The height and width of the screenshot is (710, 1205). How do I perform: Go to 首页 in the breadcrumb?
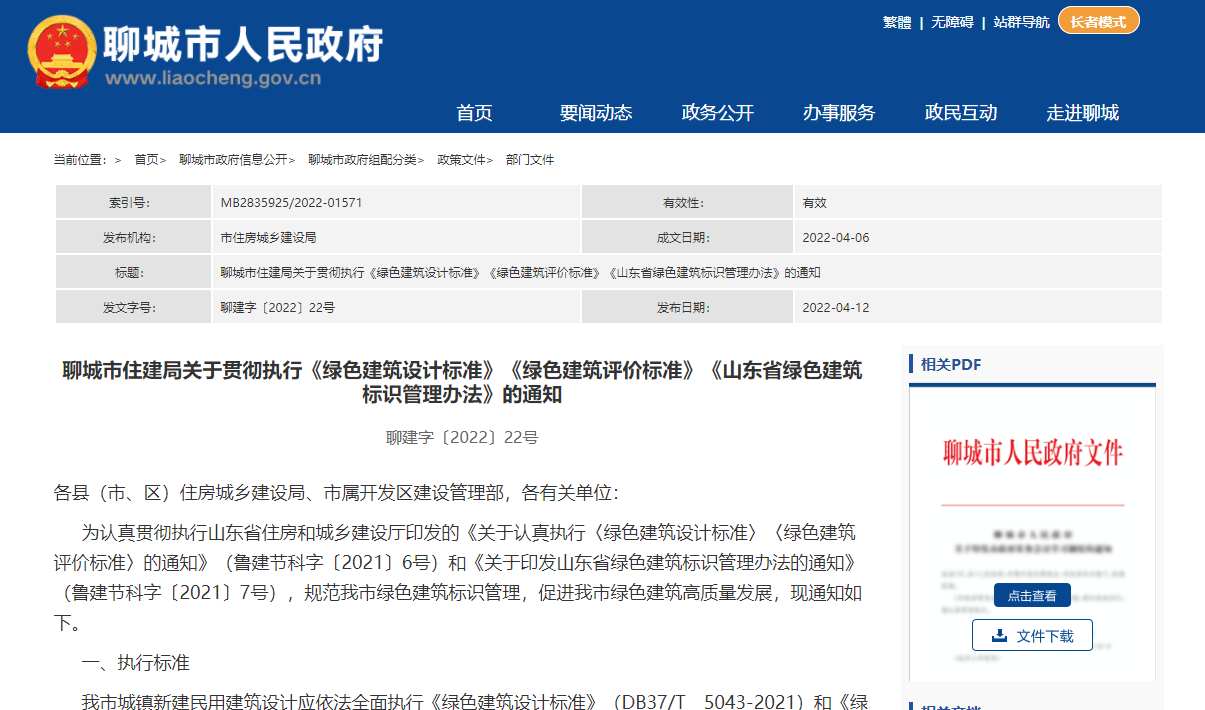coord(147,160)
